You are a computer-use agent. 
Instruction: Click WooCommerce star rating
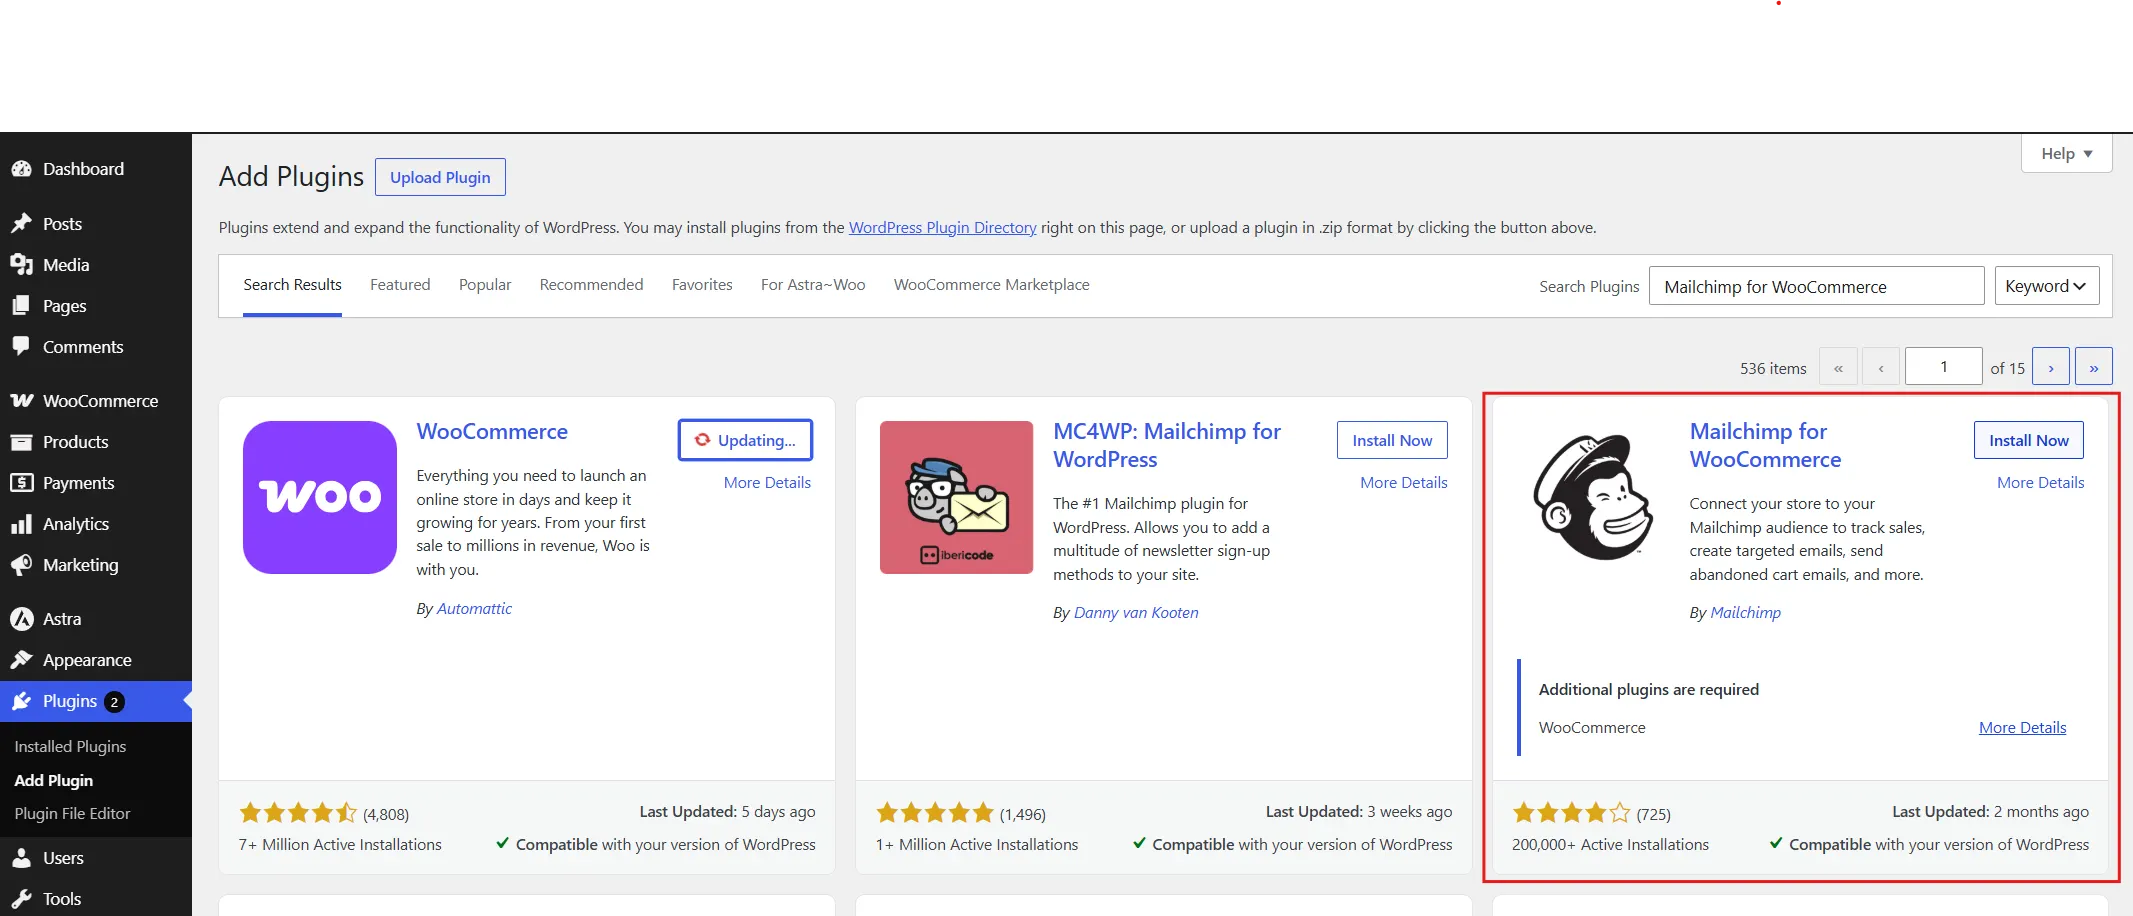[x=298, y=813]
